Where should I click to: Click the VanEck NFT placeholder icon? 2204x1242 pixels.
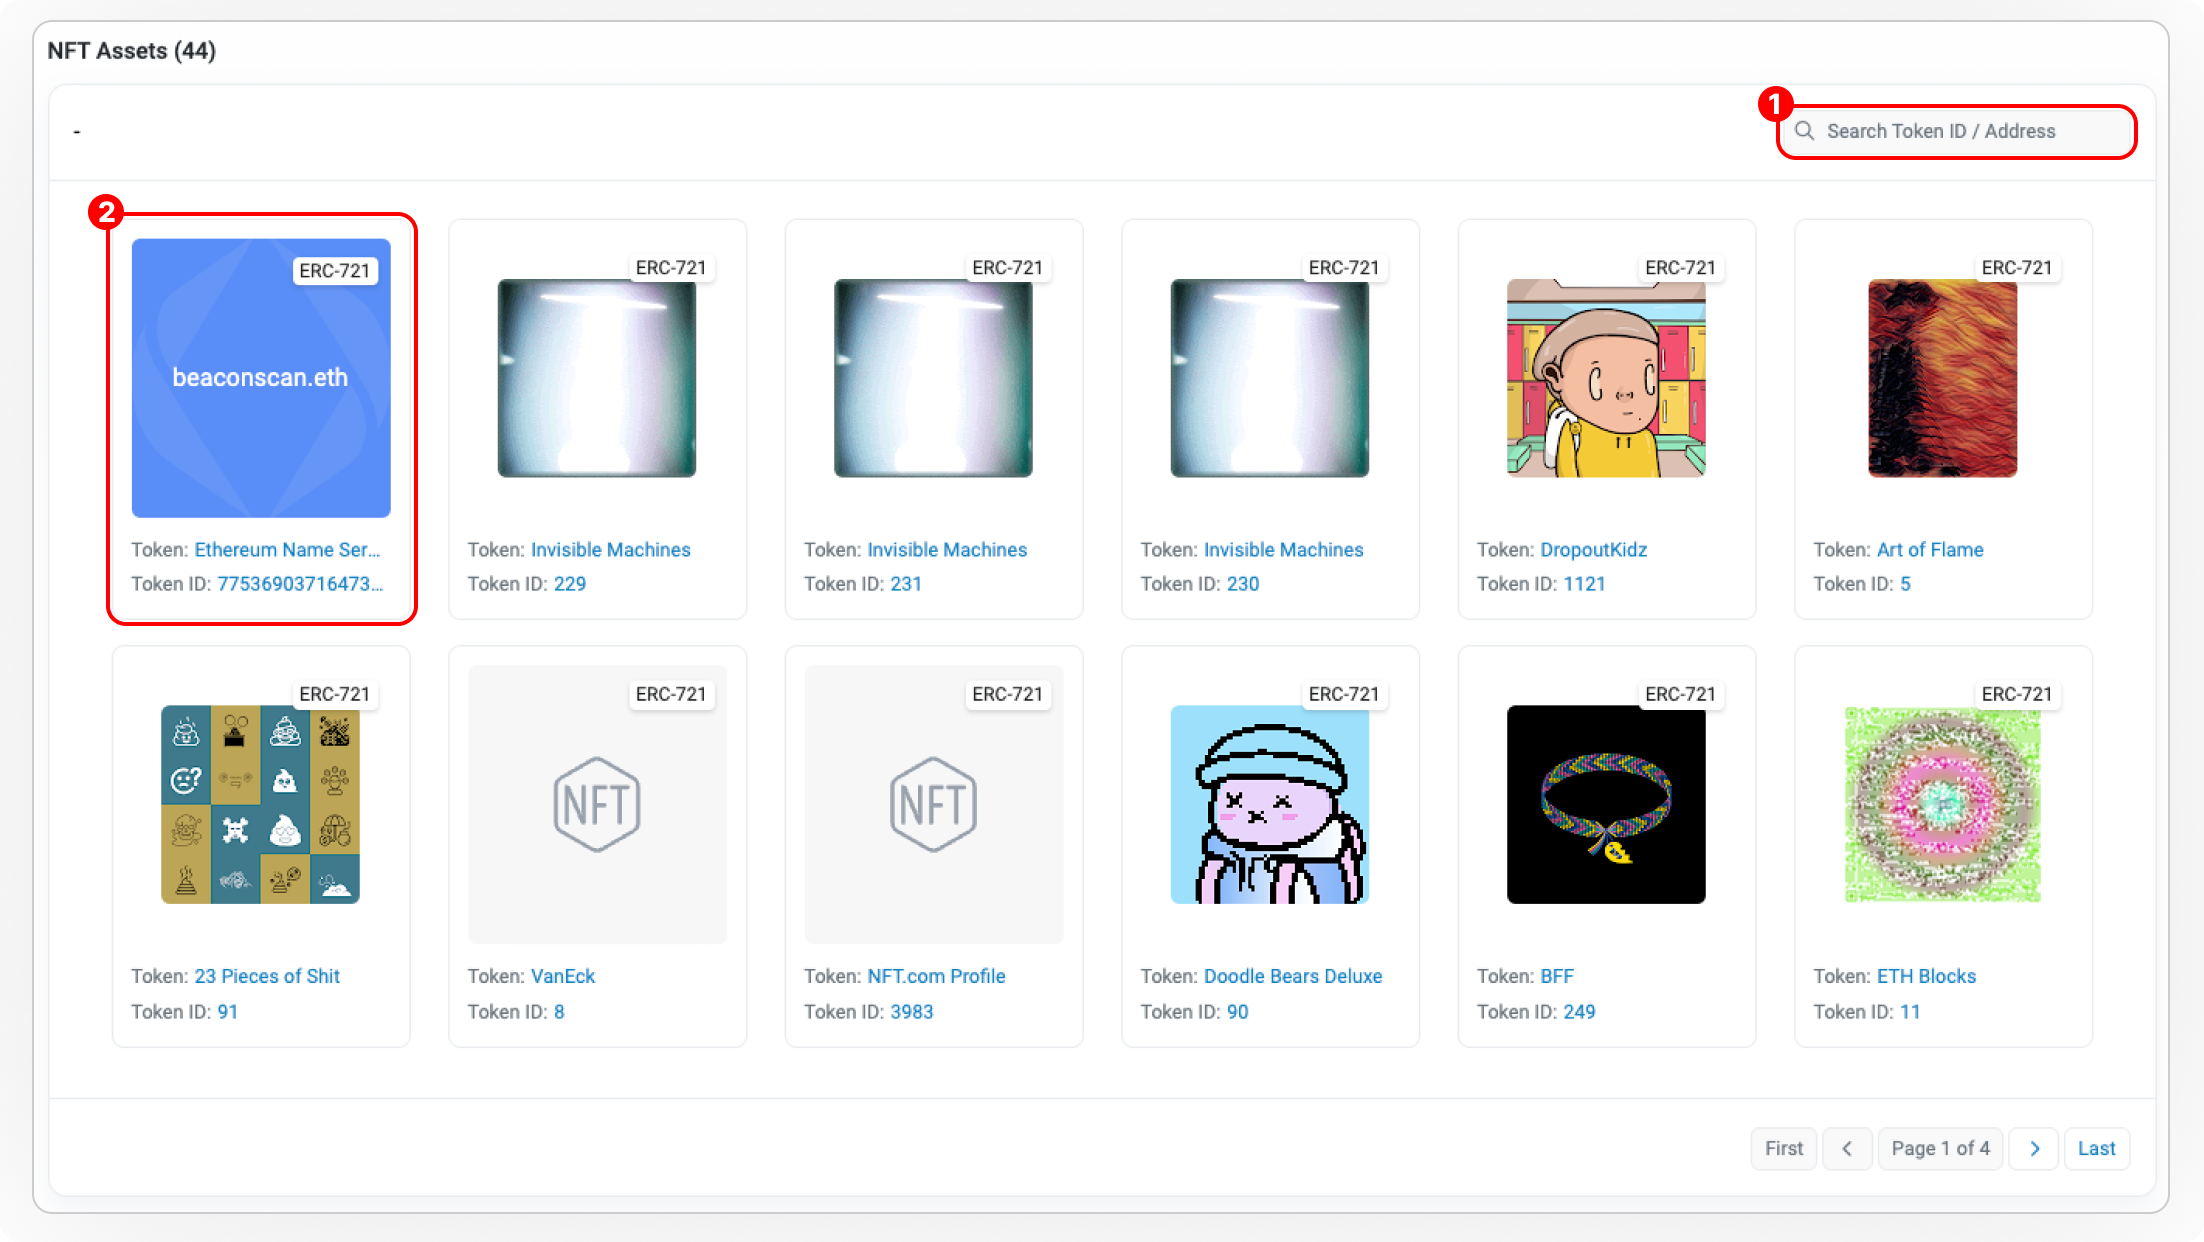point(597,804)
